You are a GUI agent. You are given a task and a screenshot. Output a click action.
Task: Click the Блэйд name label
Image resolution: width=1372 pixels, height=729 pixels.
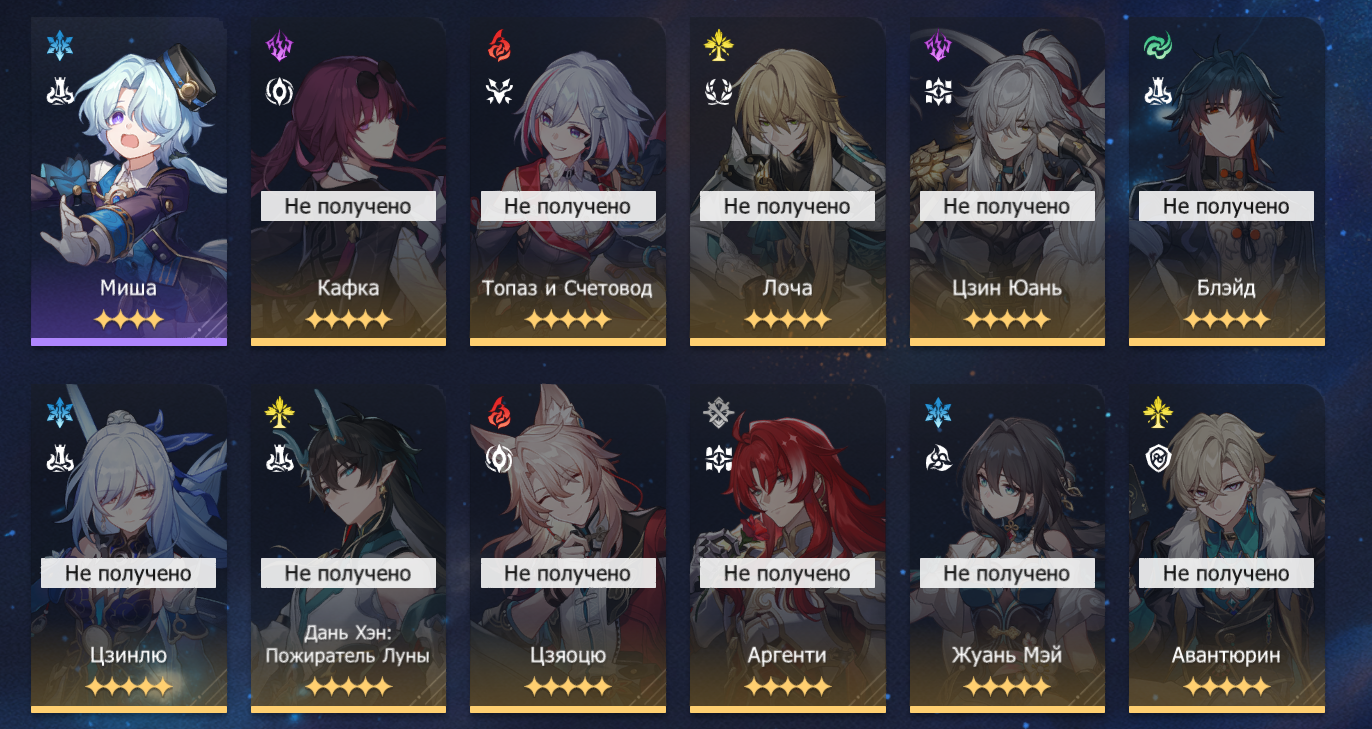click(x=1226, y=288)
